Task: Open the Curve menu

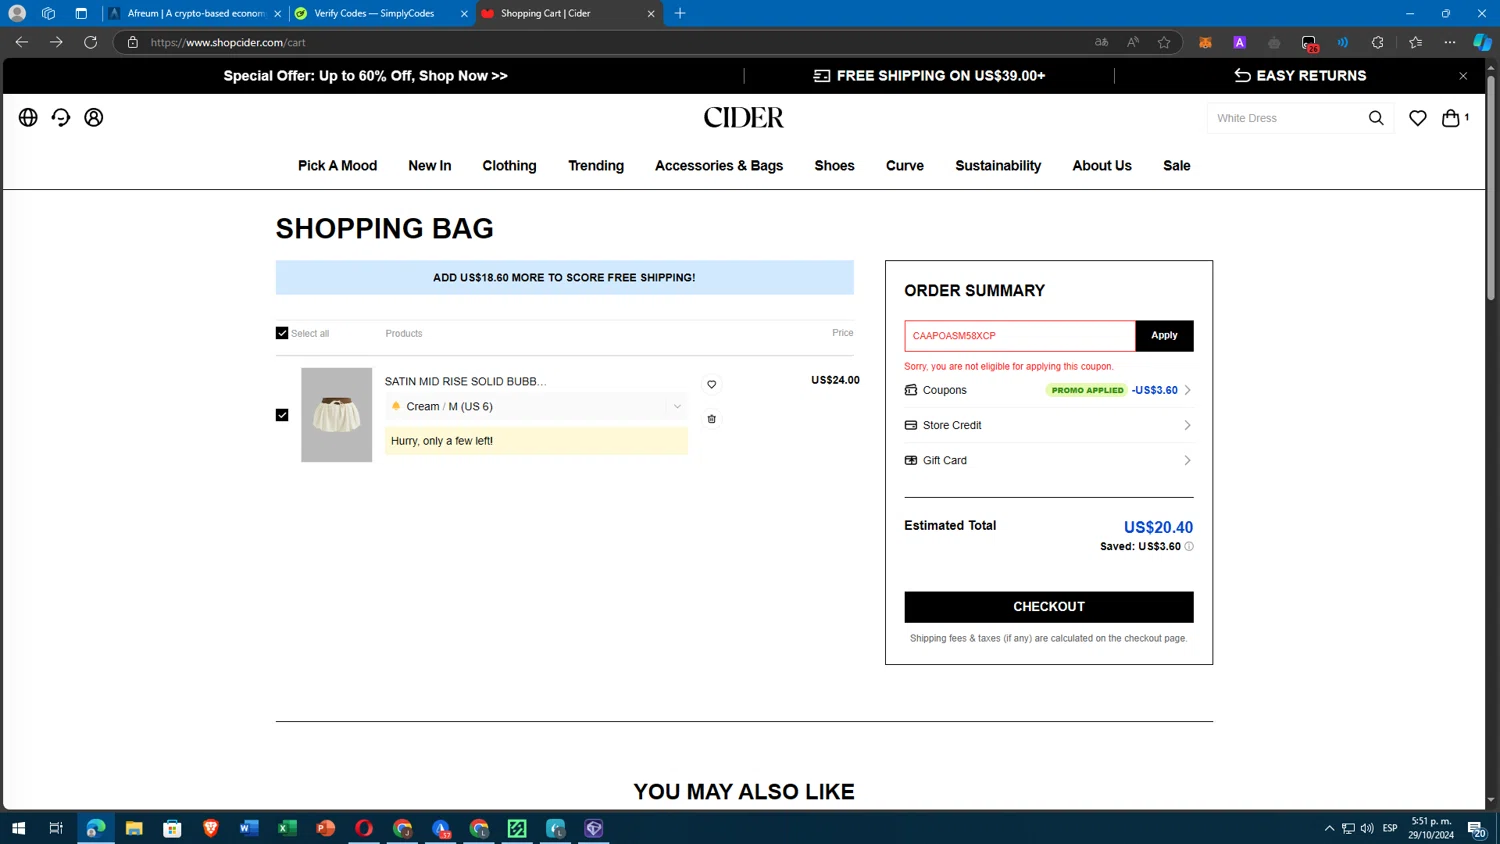Action: (x=905, y=166)
